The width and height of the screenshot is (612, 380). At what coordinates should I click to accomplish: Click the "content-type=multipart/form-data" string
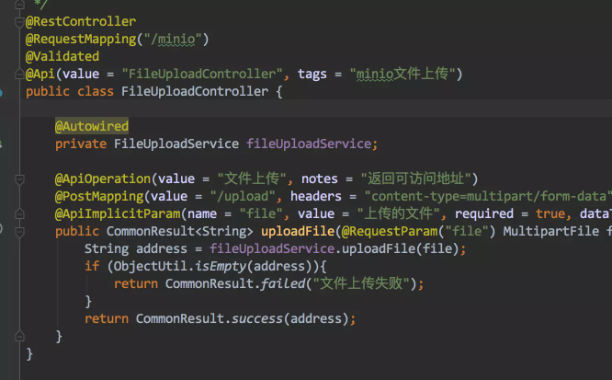[488, 196]
